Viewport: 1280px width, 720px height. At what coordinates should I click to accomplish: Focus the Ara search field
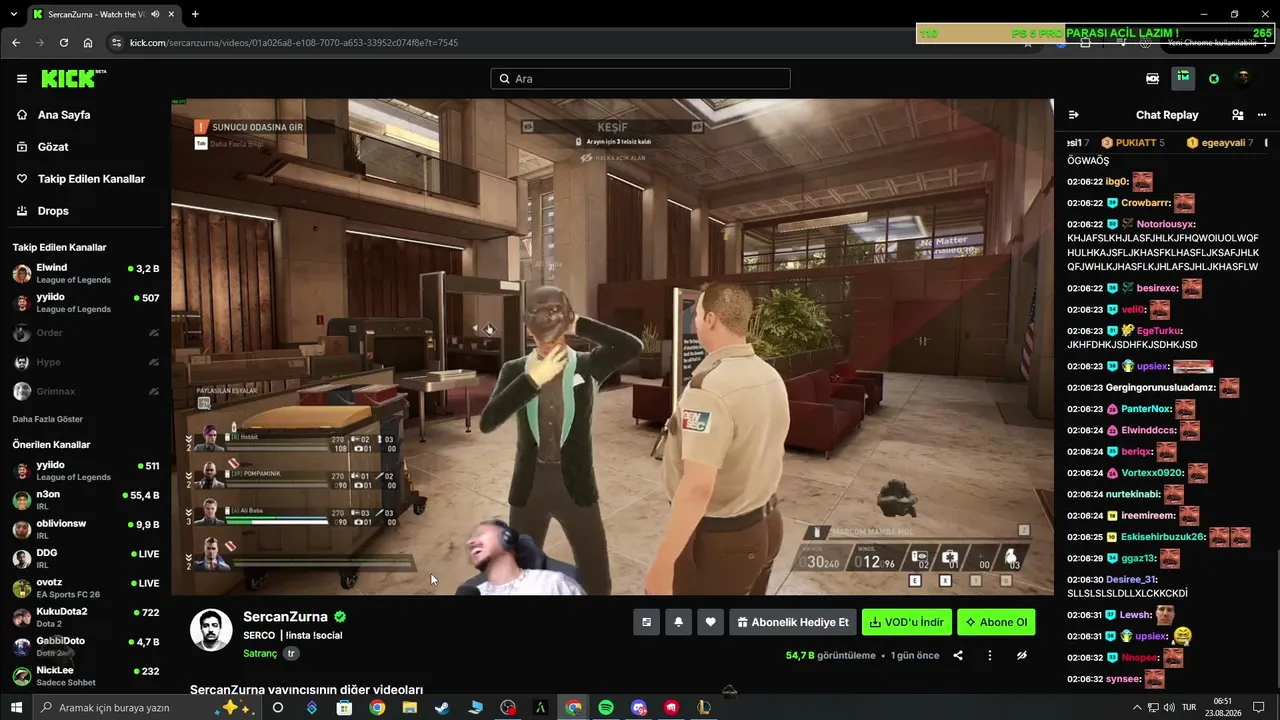(x=640, y=79)
